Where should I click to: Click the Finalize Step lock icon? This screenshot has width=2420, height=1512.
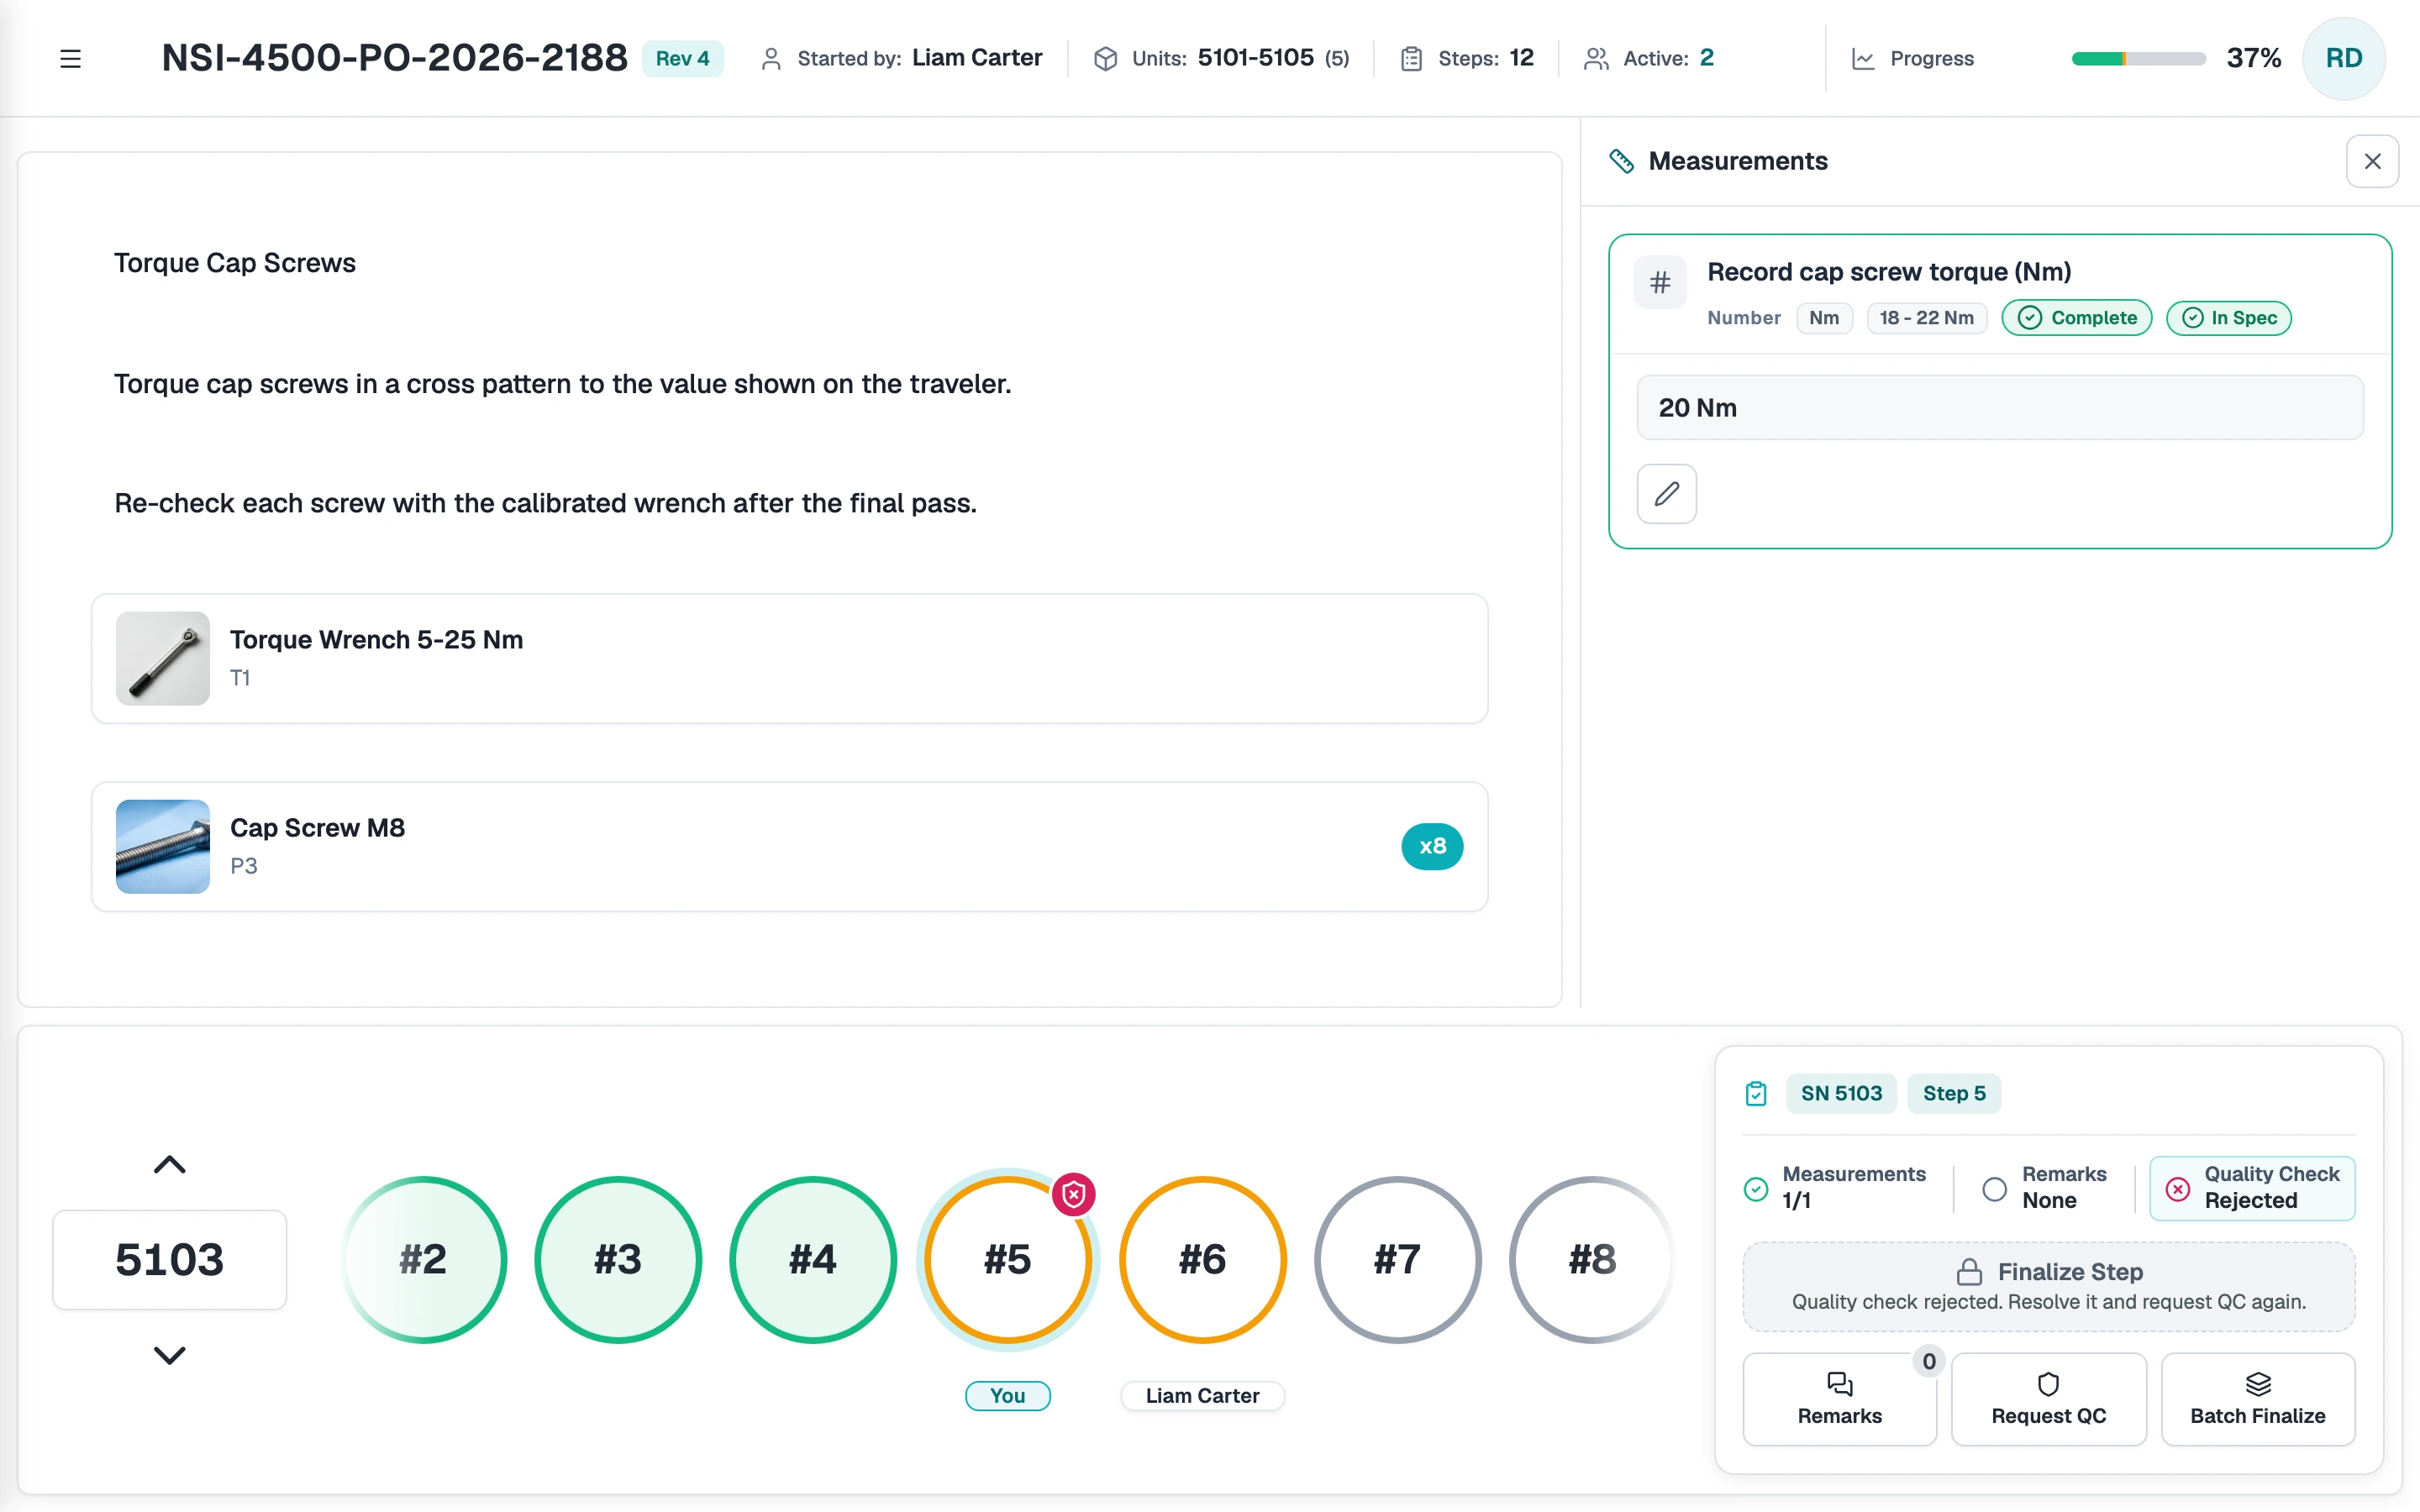pos(1969,1272)
